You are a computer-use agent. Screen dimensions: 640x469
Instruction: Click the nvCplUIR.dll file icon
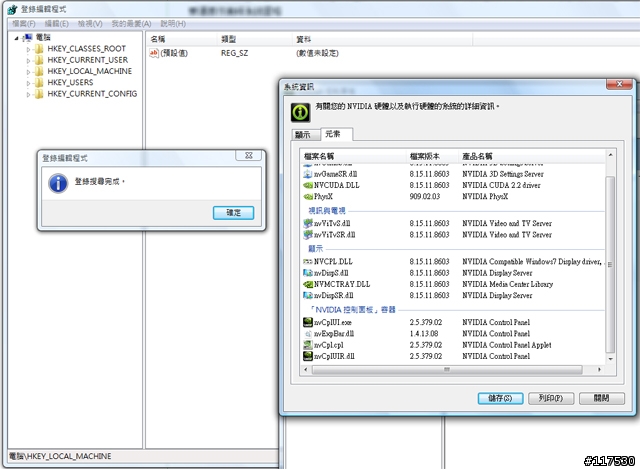(x=308, y=356)
